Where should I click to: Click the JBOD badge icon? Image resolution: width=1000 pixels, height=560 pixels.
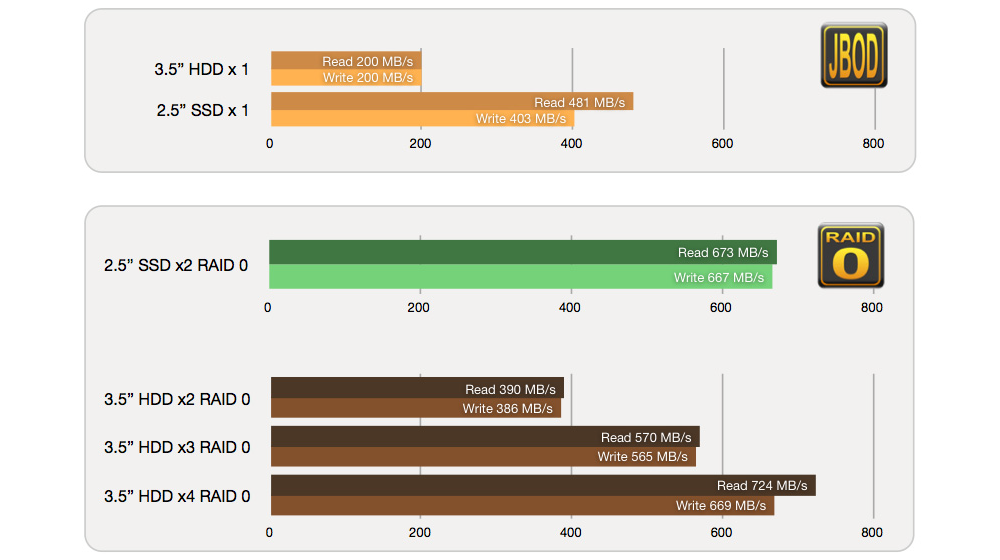tap(853, 56)
